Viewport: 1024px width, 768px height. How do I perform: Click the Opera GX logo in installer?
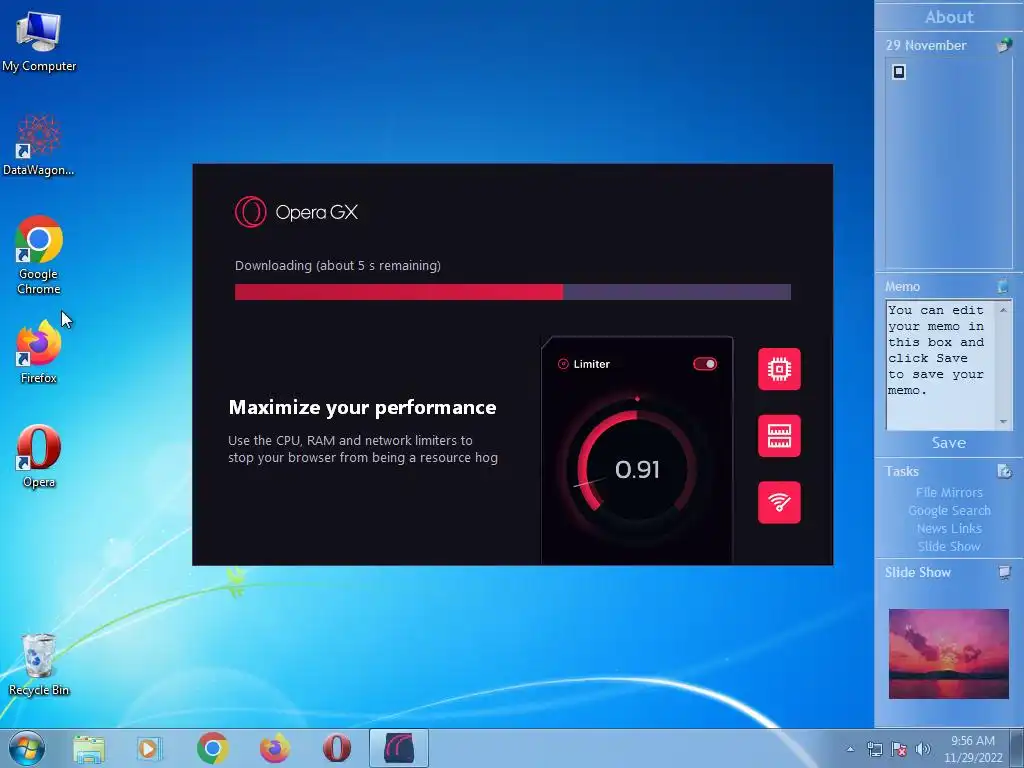pyautogui.click(x=296, y=212)
